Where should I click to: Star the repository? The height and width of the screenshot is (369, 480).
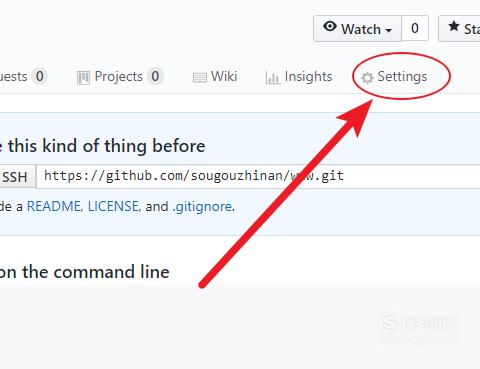point(459,29)
